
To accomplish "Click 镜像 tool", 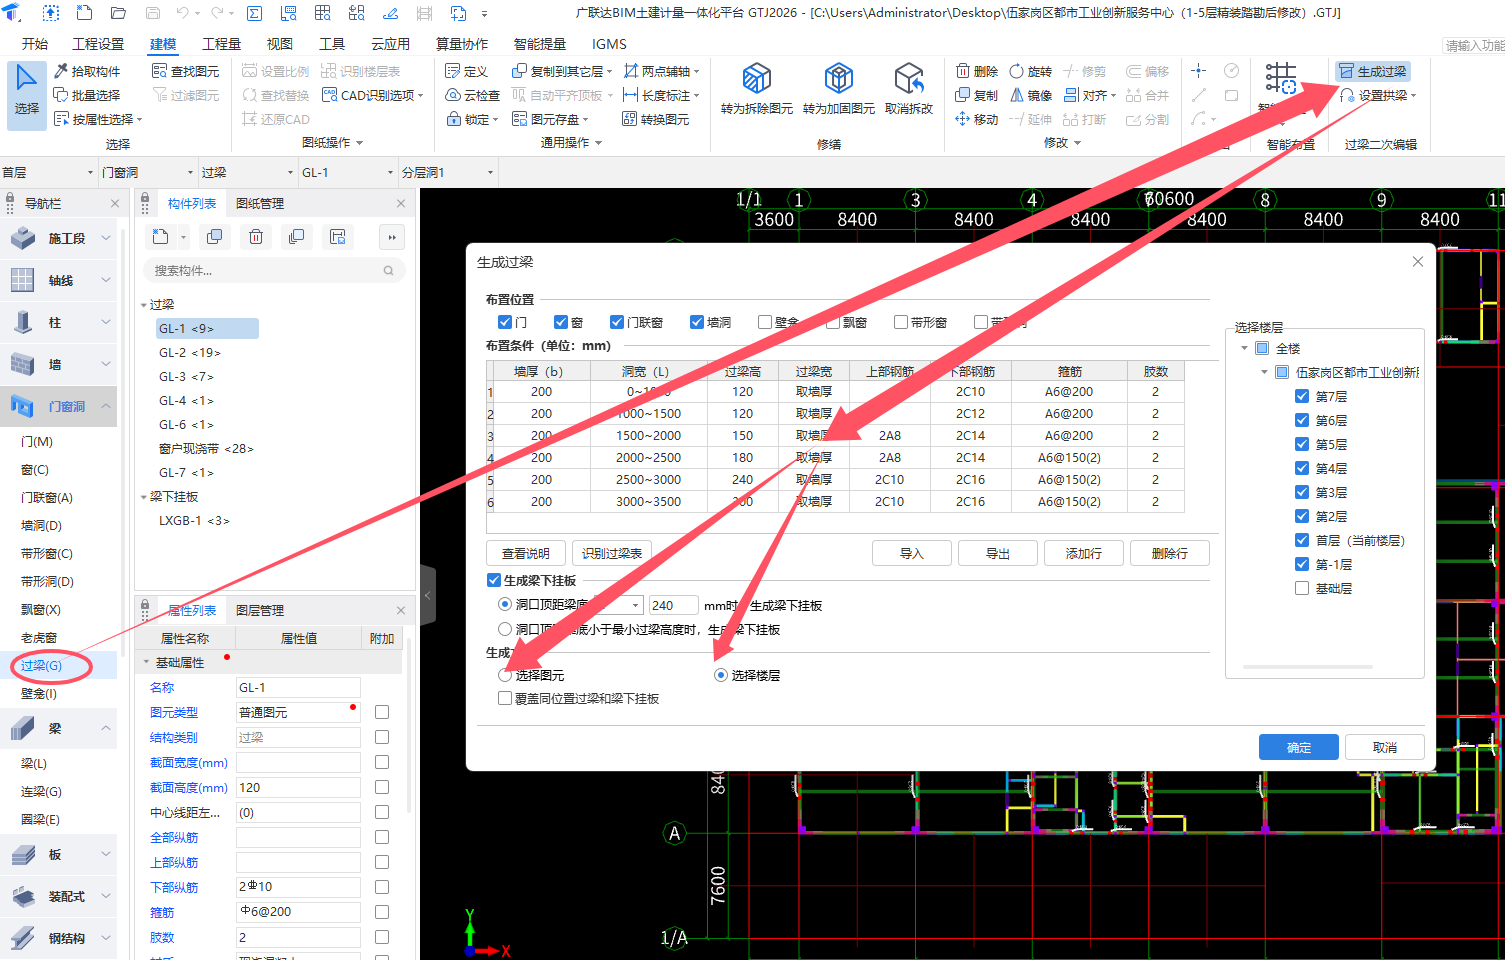I will pos(1031,95).
